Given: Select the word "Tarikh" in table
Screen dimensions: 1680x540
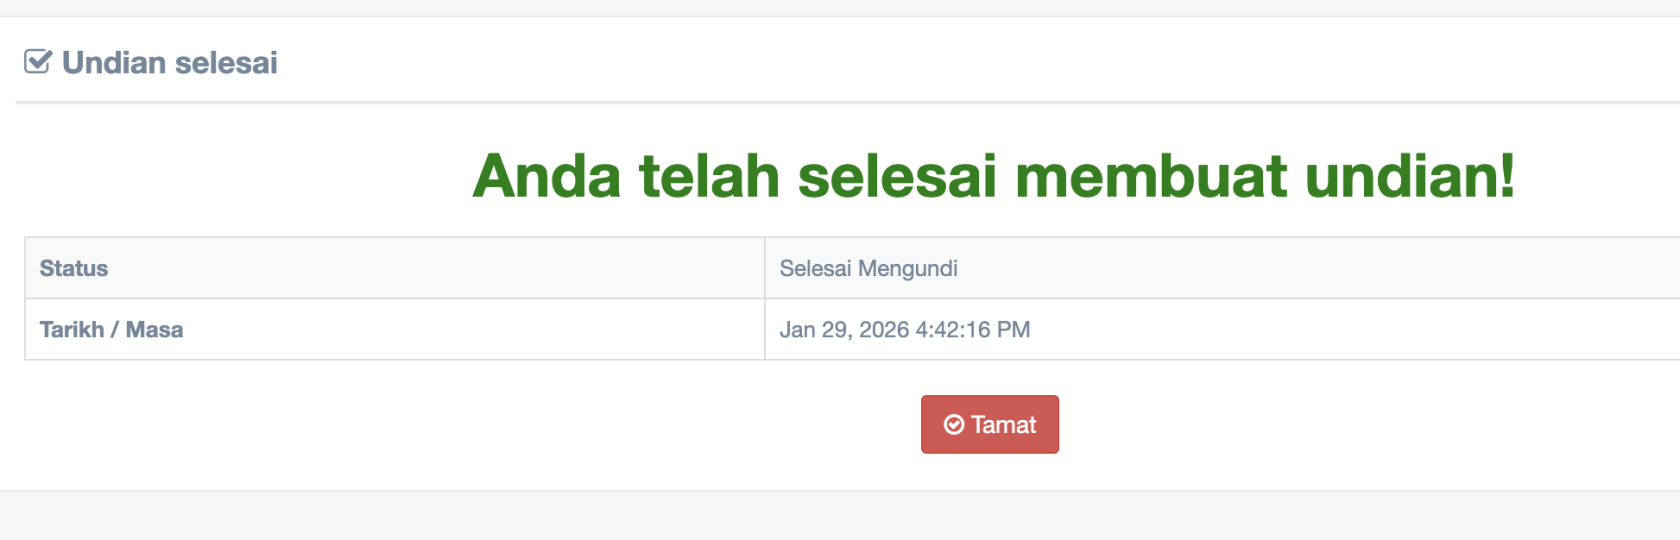Looking at the screenshot, I should (72, 330).
